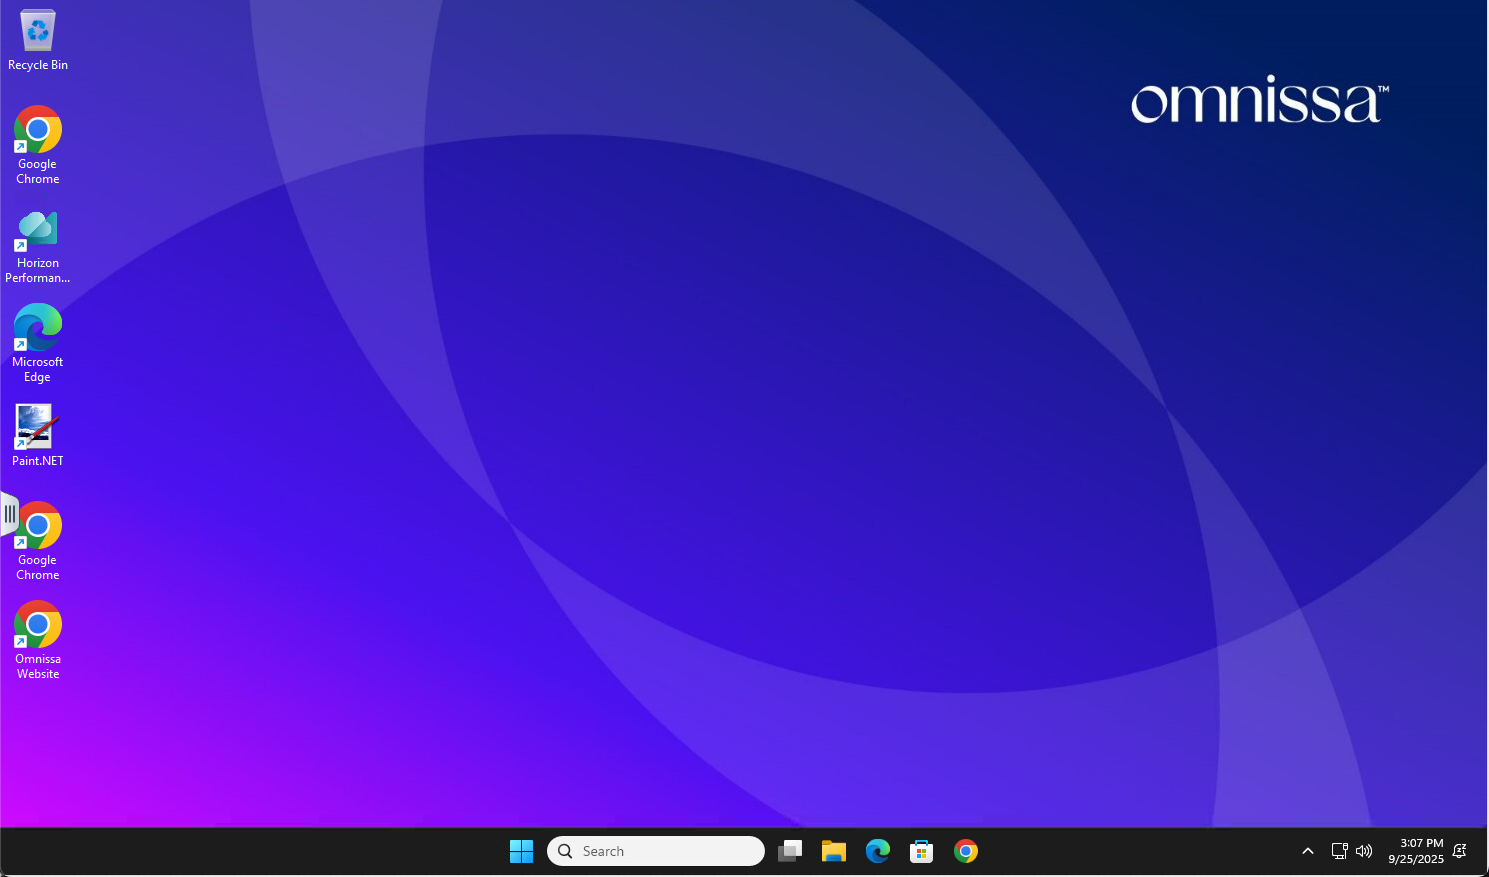Viewport: 1489px width, 877px height.
Task: Click the volume speaker icon
Action: coord(1364,851)
